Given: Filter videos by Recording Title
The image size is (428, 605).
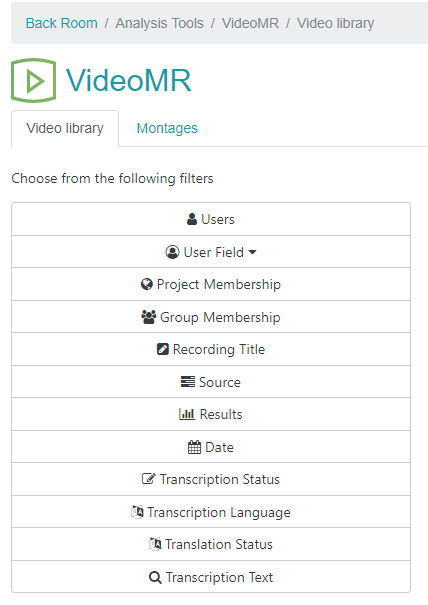Looking at the screenshot, I should pos(211,349).
